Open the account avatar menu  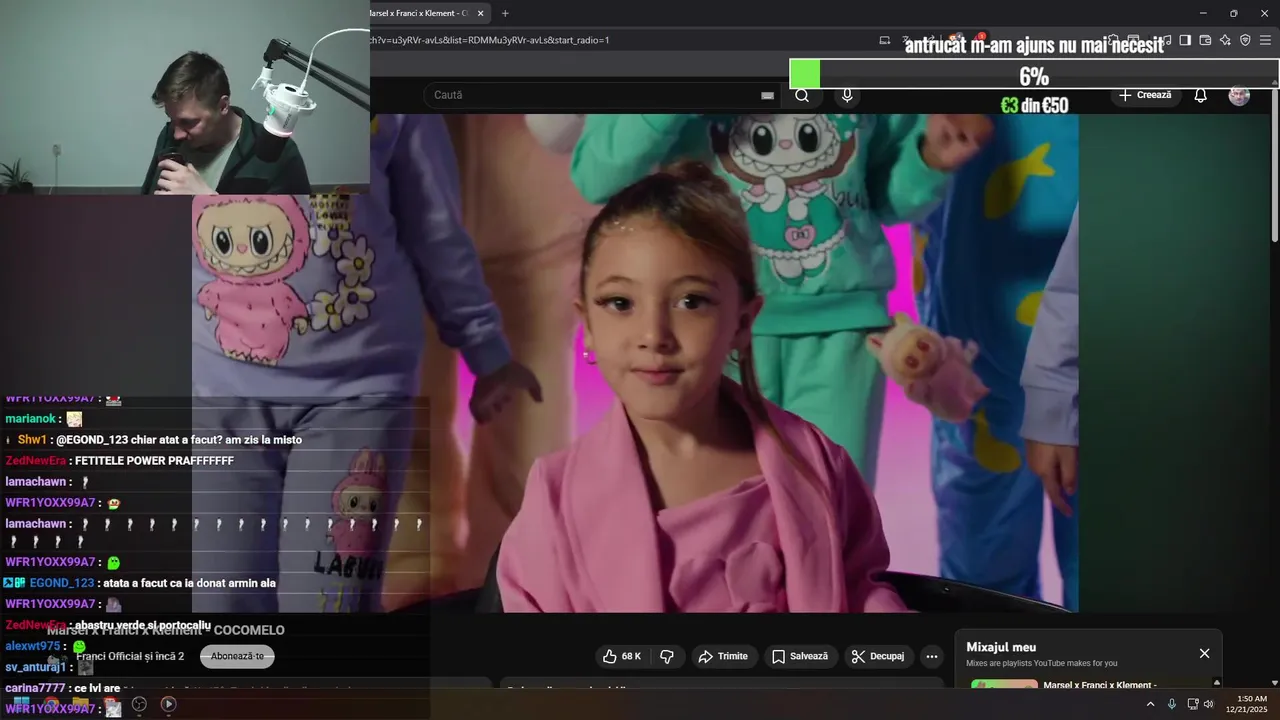tap(1239, 95)
